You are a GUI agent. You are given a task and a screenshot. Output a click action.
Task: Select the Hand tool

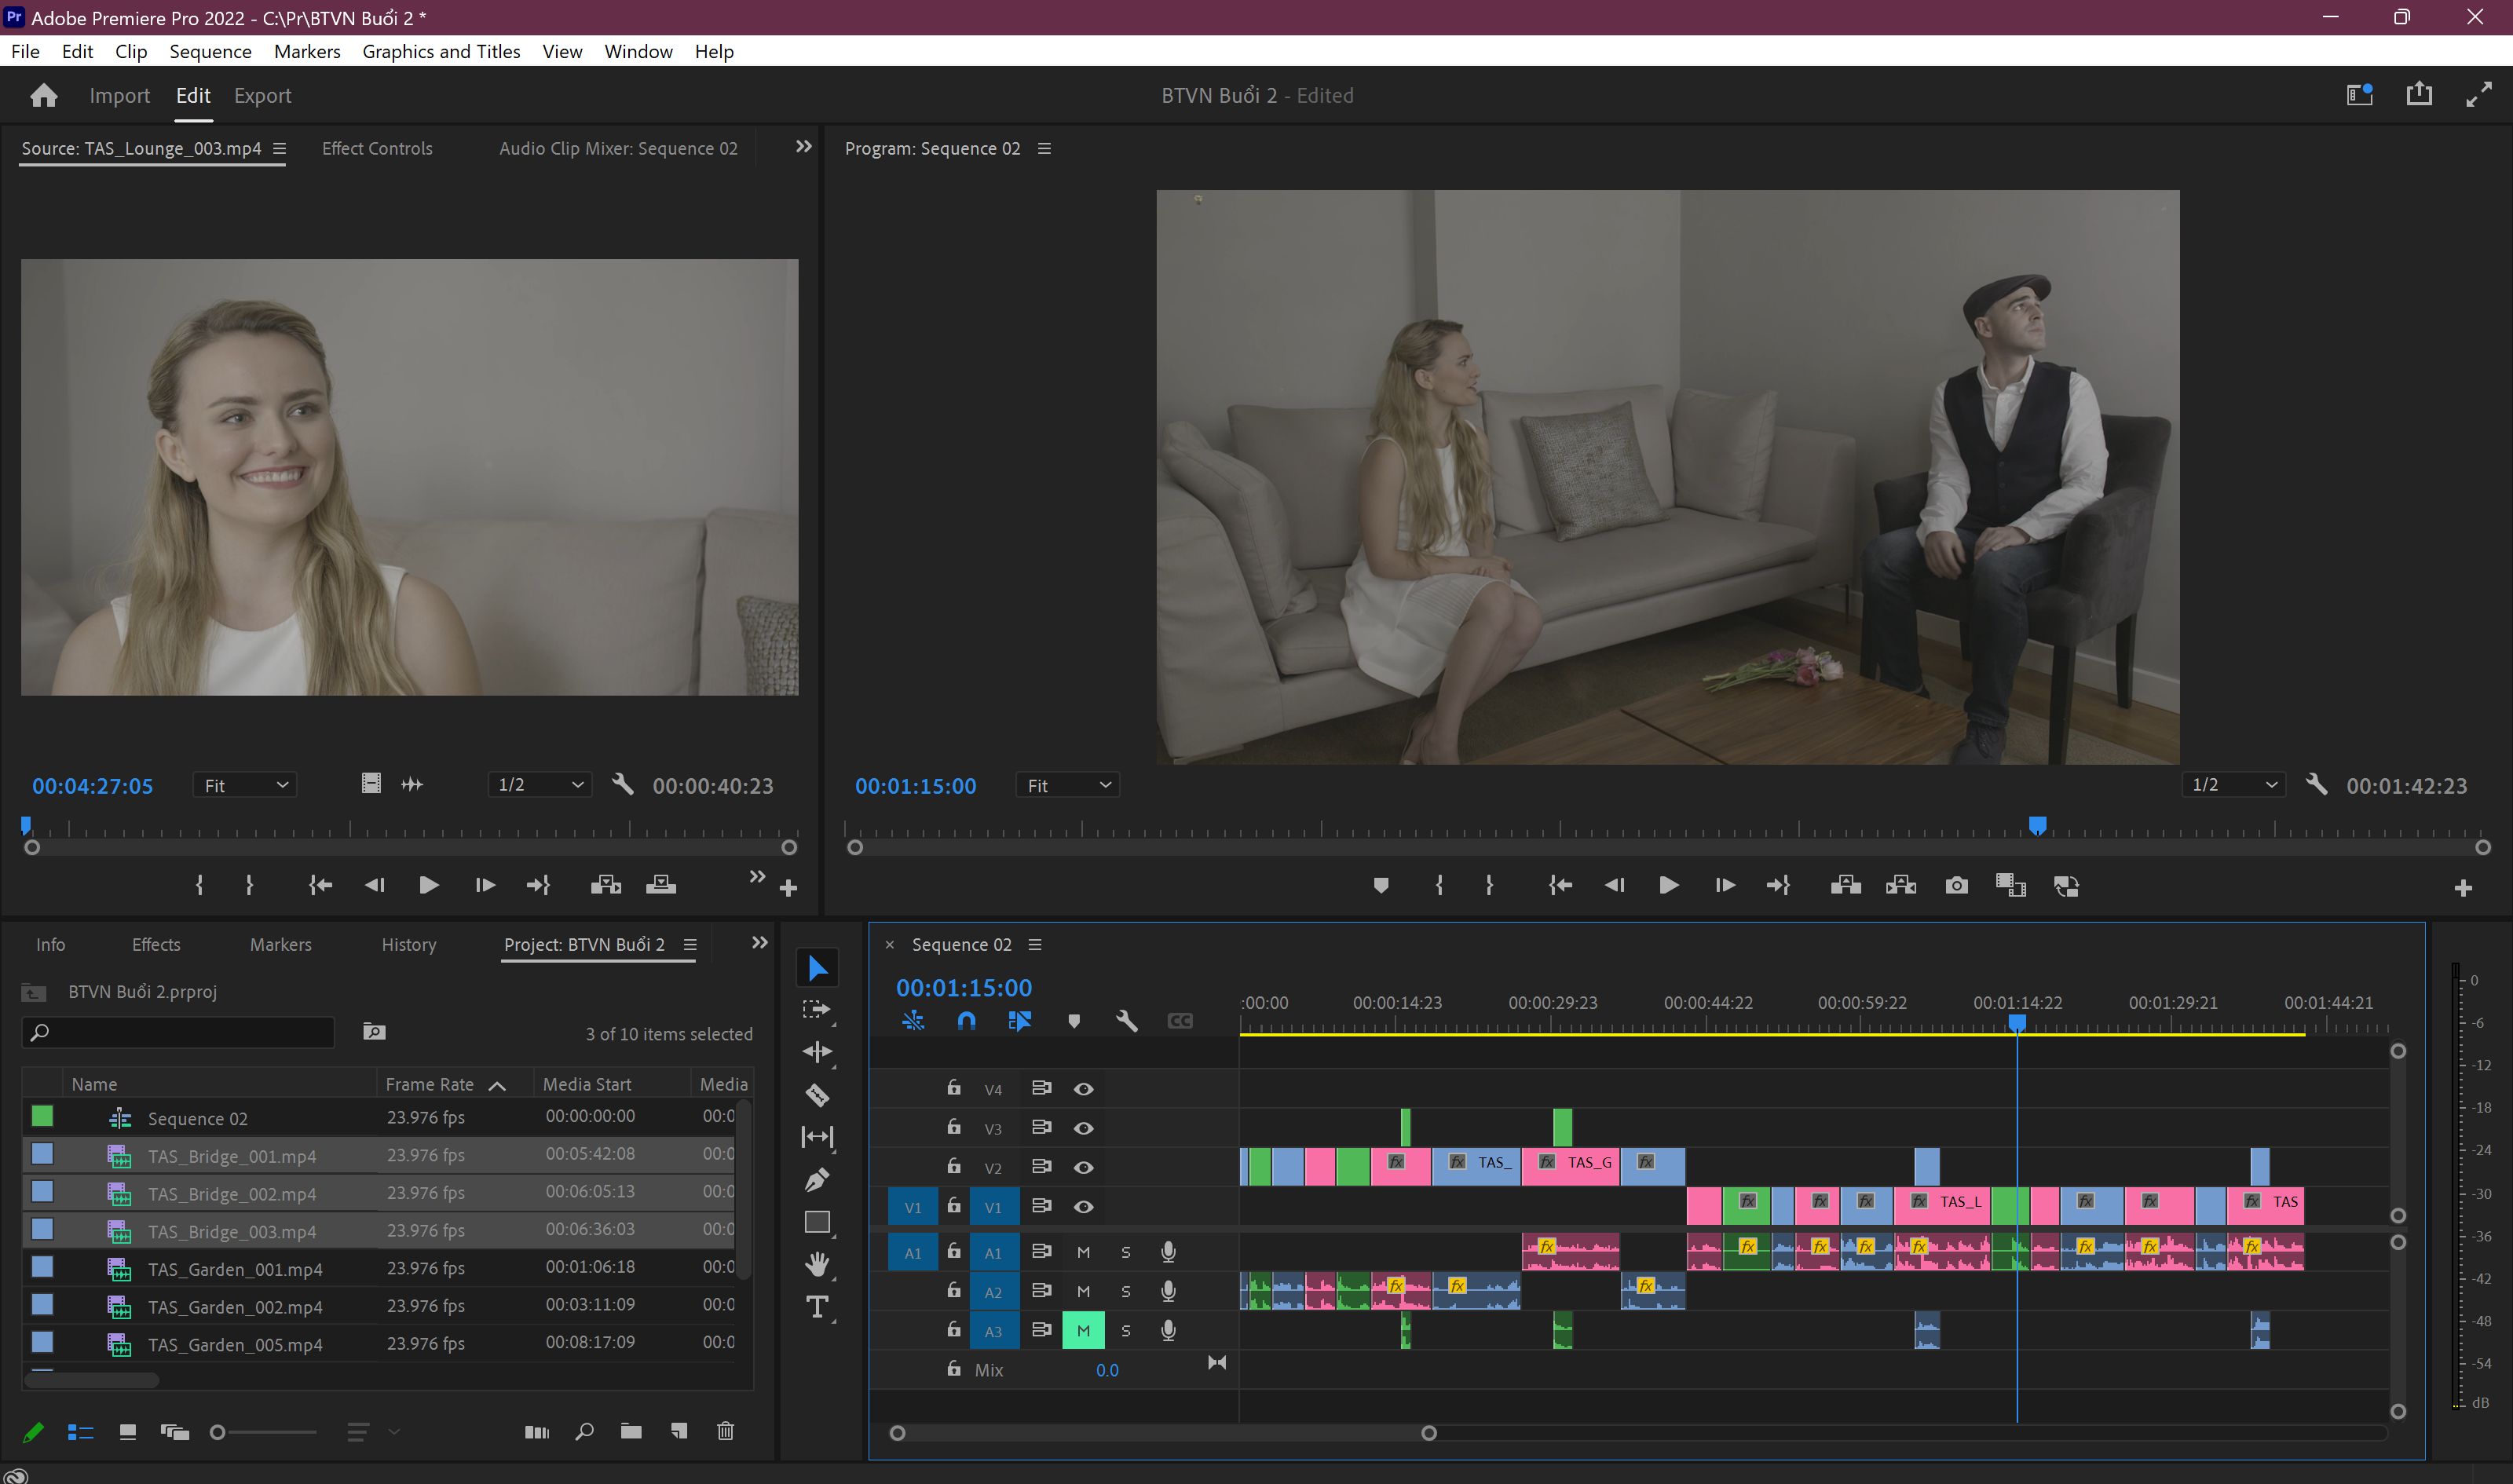pos(817,1265)
